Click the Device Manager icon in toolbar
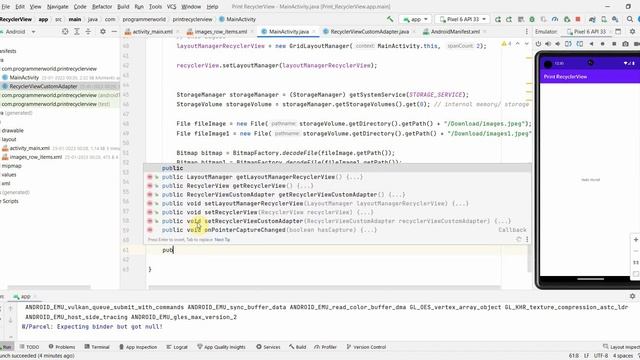640x360 pixels. 604,19
